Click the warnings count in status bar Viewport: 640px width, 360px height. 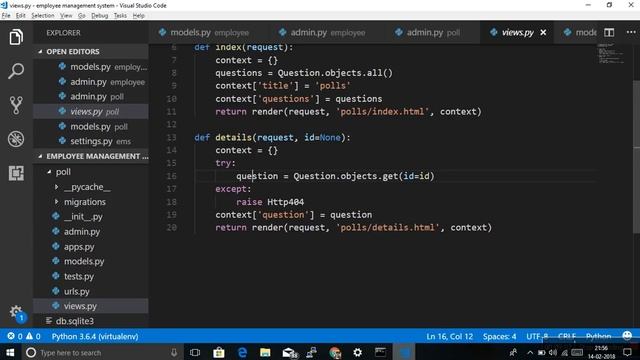pyautogui.click(x=33, y=336)
